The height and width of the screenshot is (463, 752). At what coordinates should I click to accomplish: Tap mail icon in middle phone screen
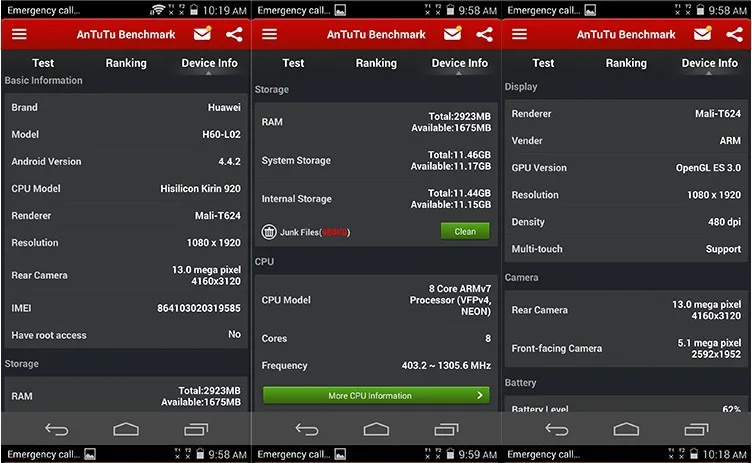point(453,34)
